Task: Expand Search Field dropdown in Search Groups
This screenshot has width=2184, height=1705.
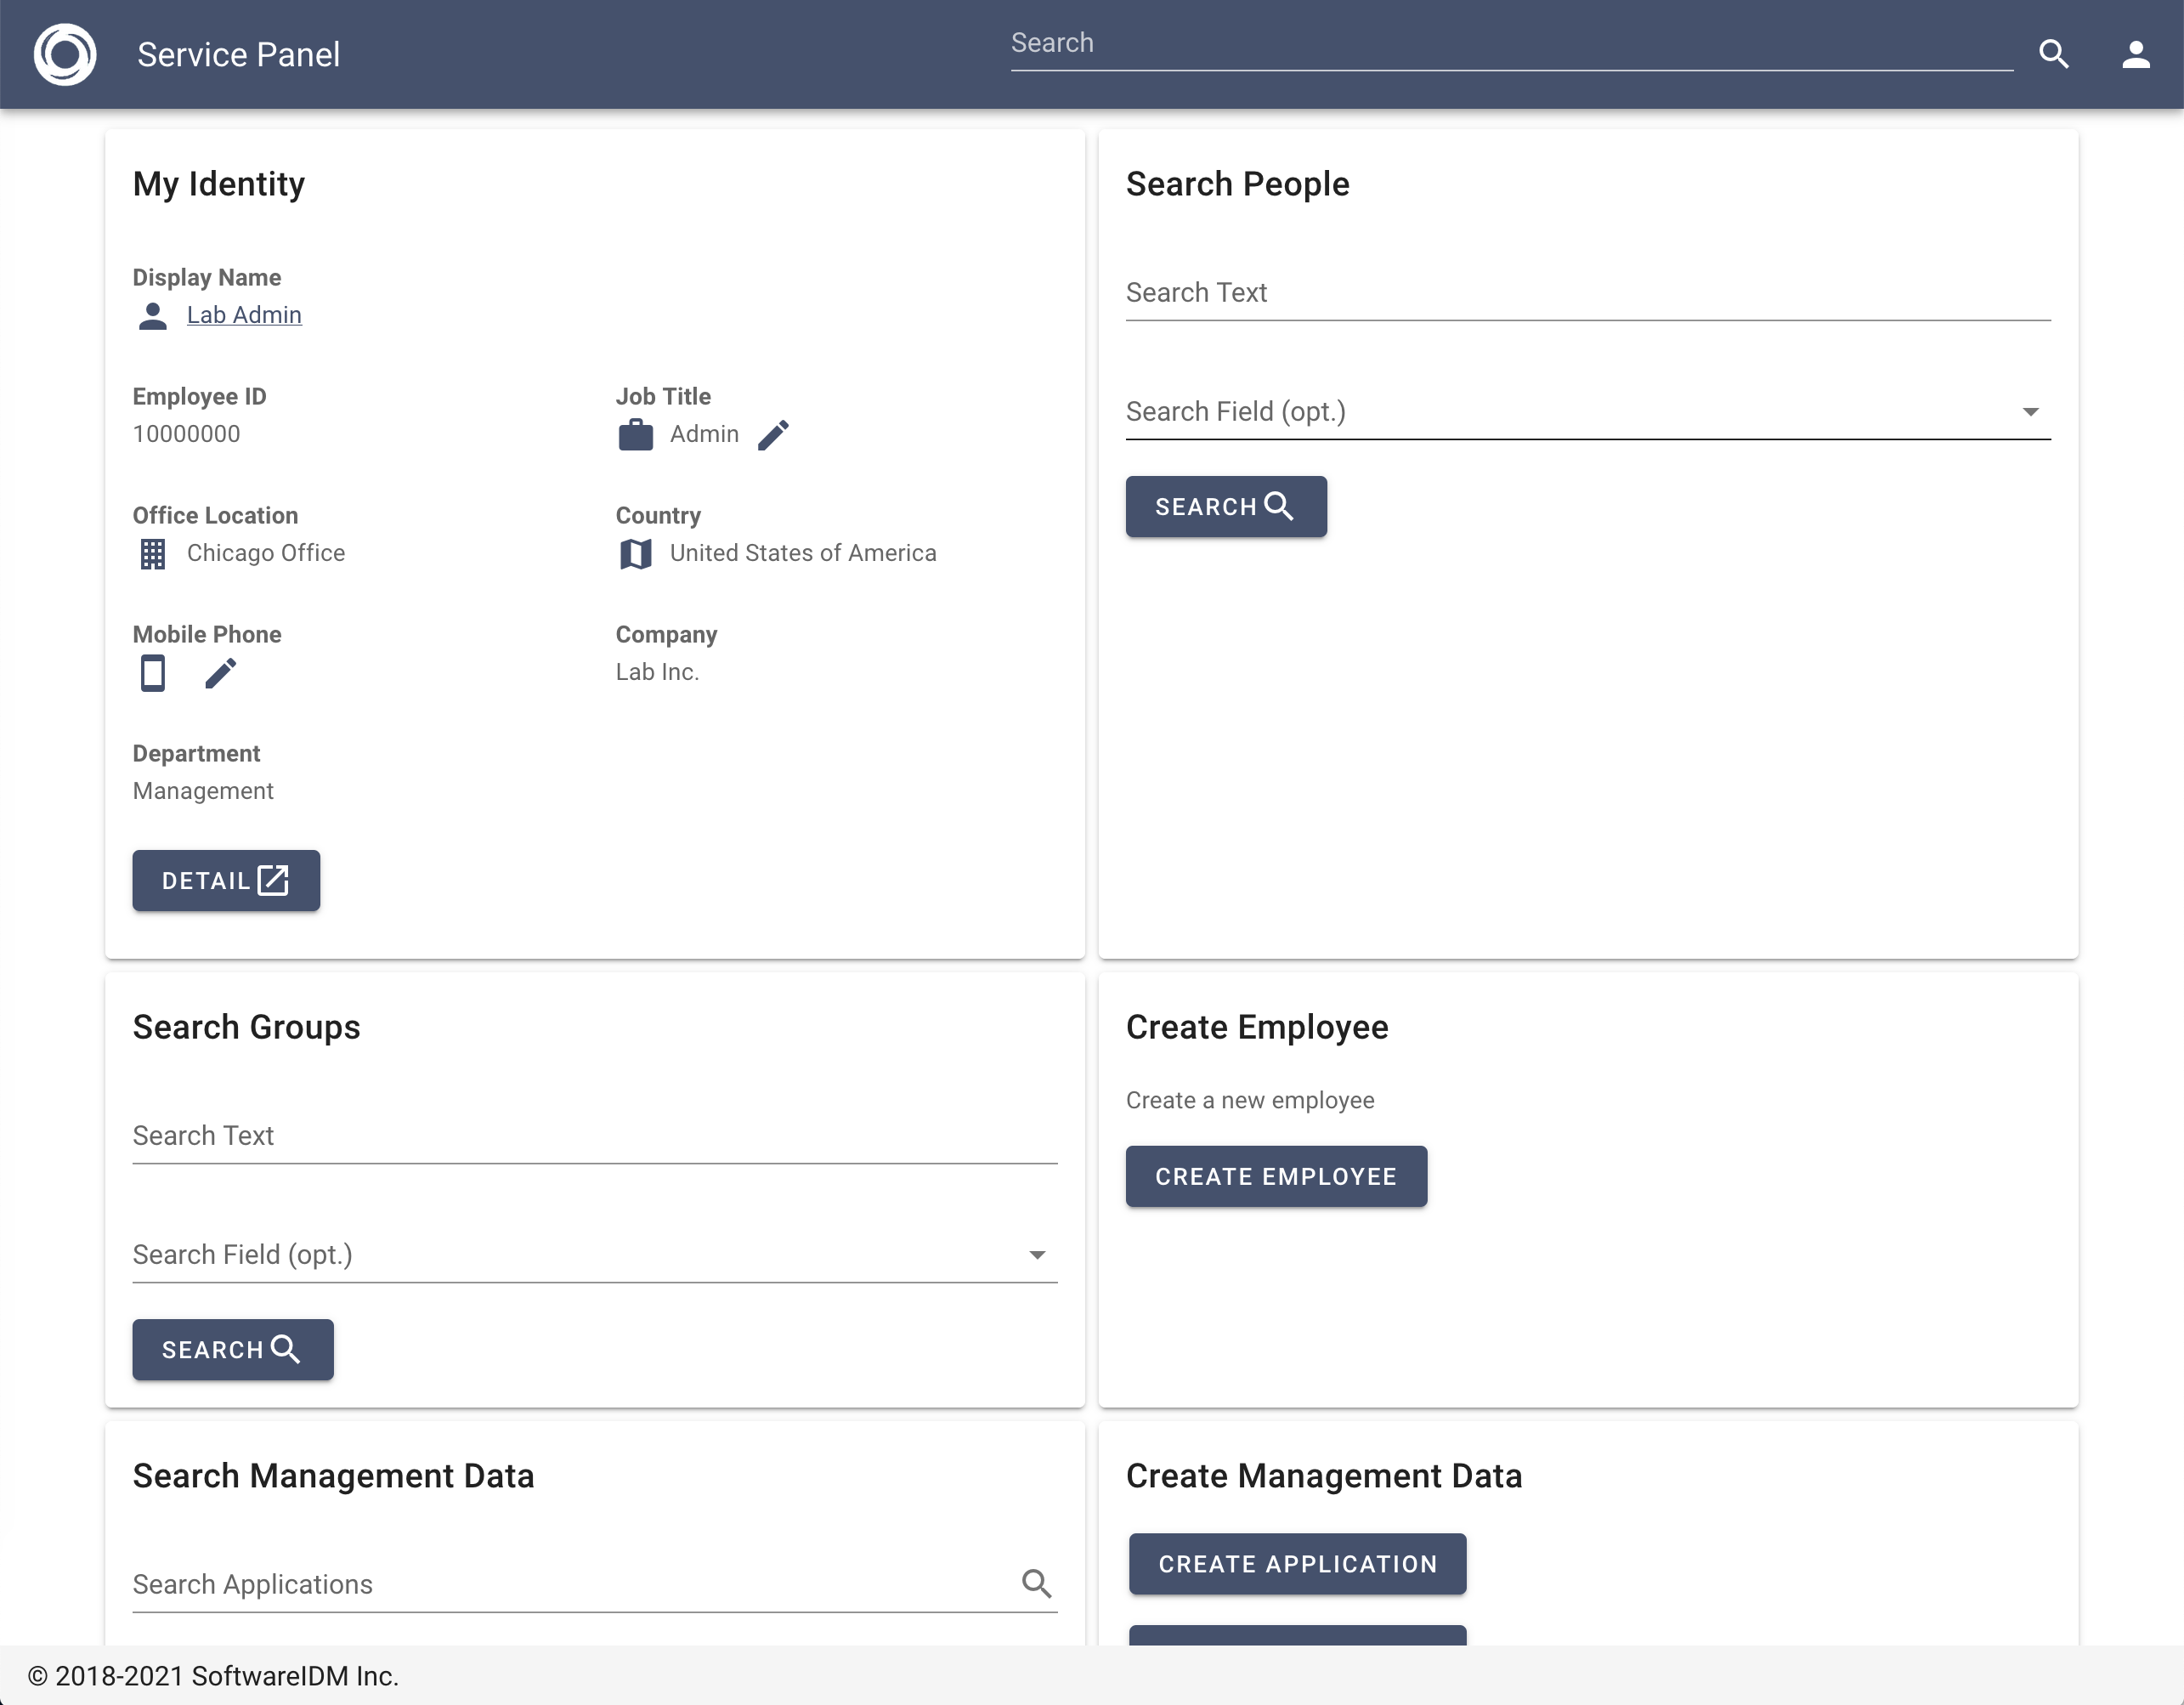Action: 595,1255
